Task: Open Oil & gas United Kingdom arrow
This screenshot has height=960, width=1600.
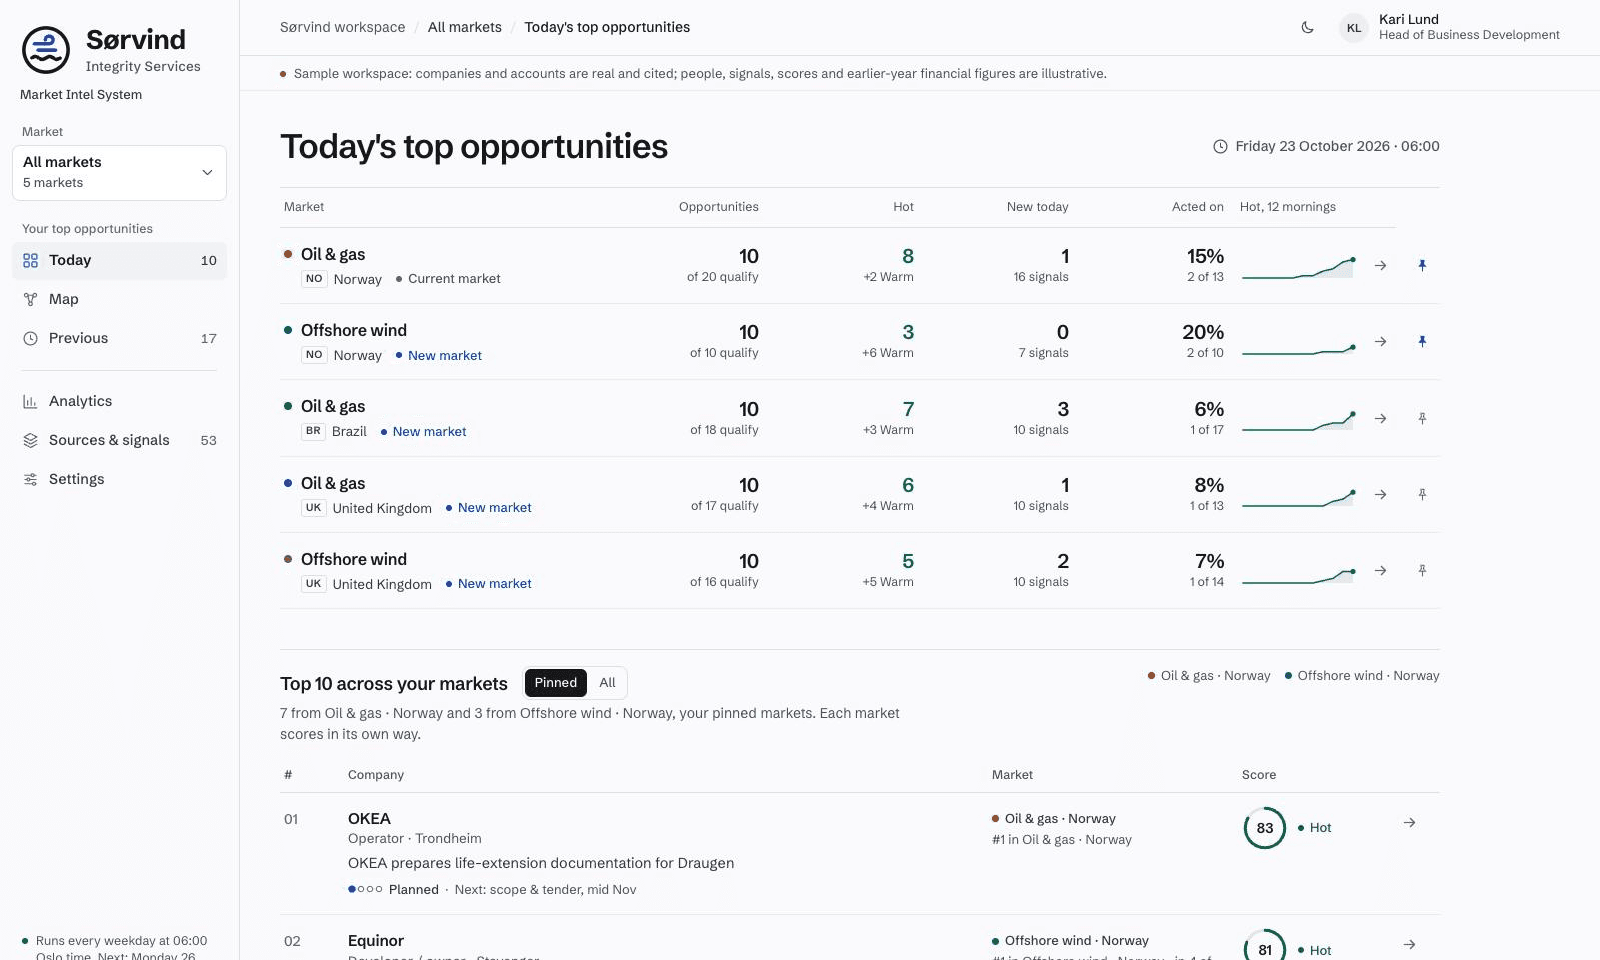Action: point(1380,494)
